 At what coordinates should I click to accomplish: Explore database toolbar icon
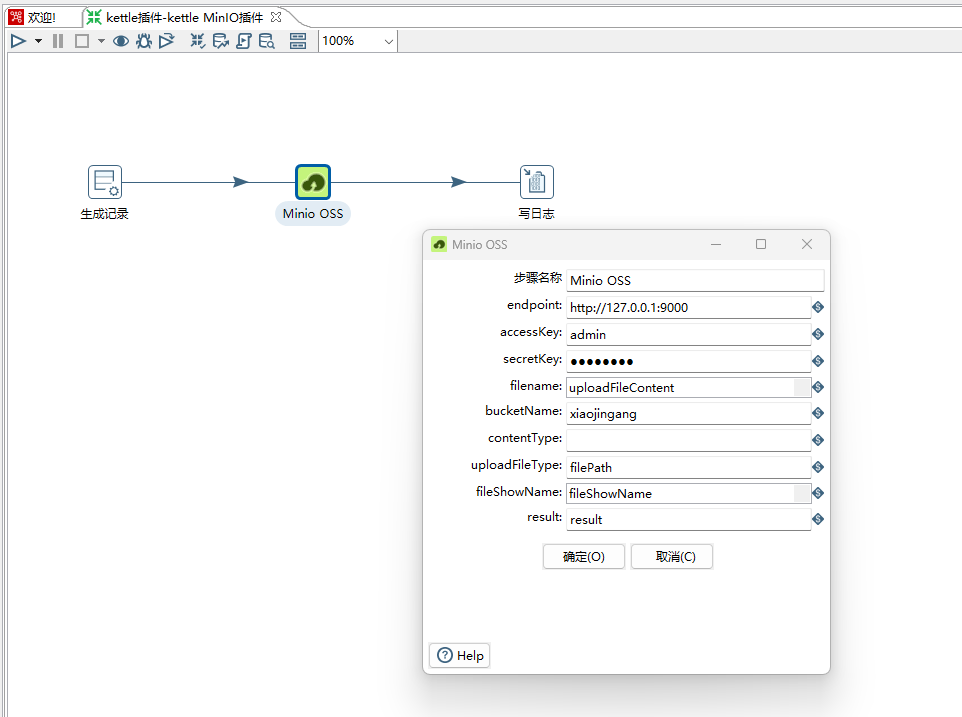[x=266, y=41]
